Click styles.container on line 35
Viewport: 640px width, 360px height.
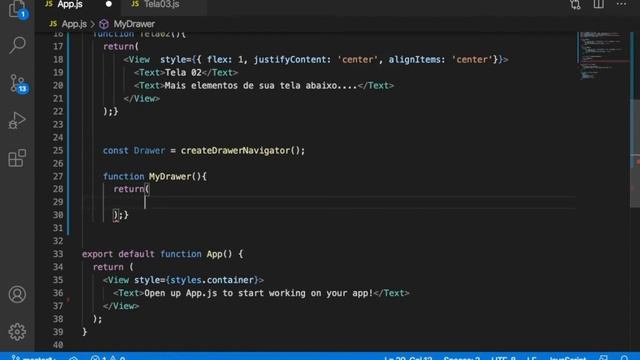[212, 280]
